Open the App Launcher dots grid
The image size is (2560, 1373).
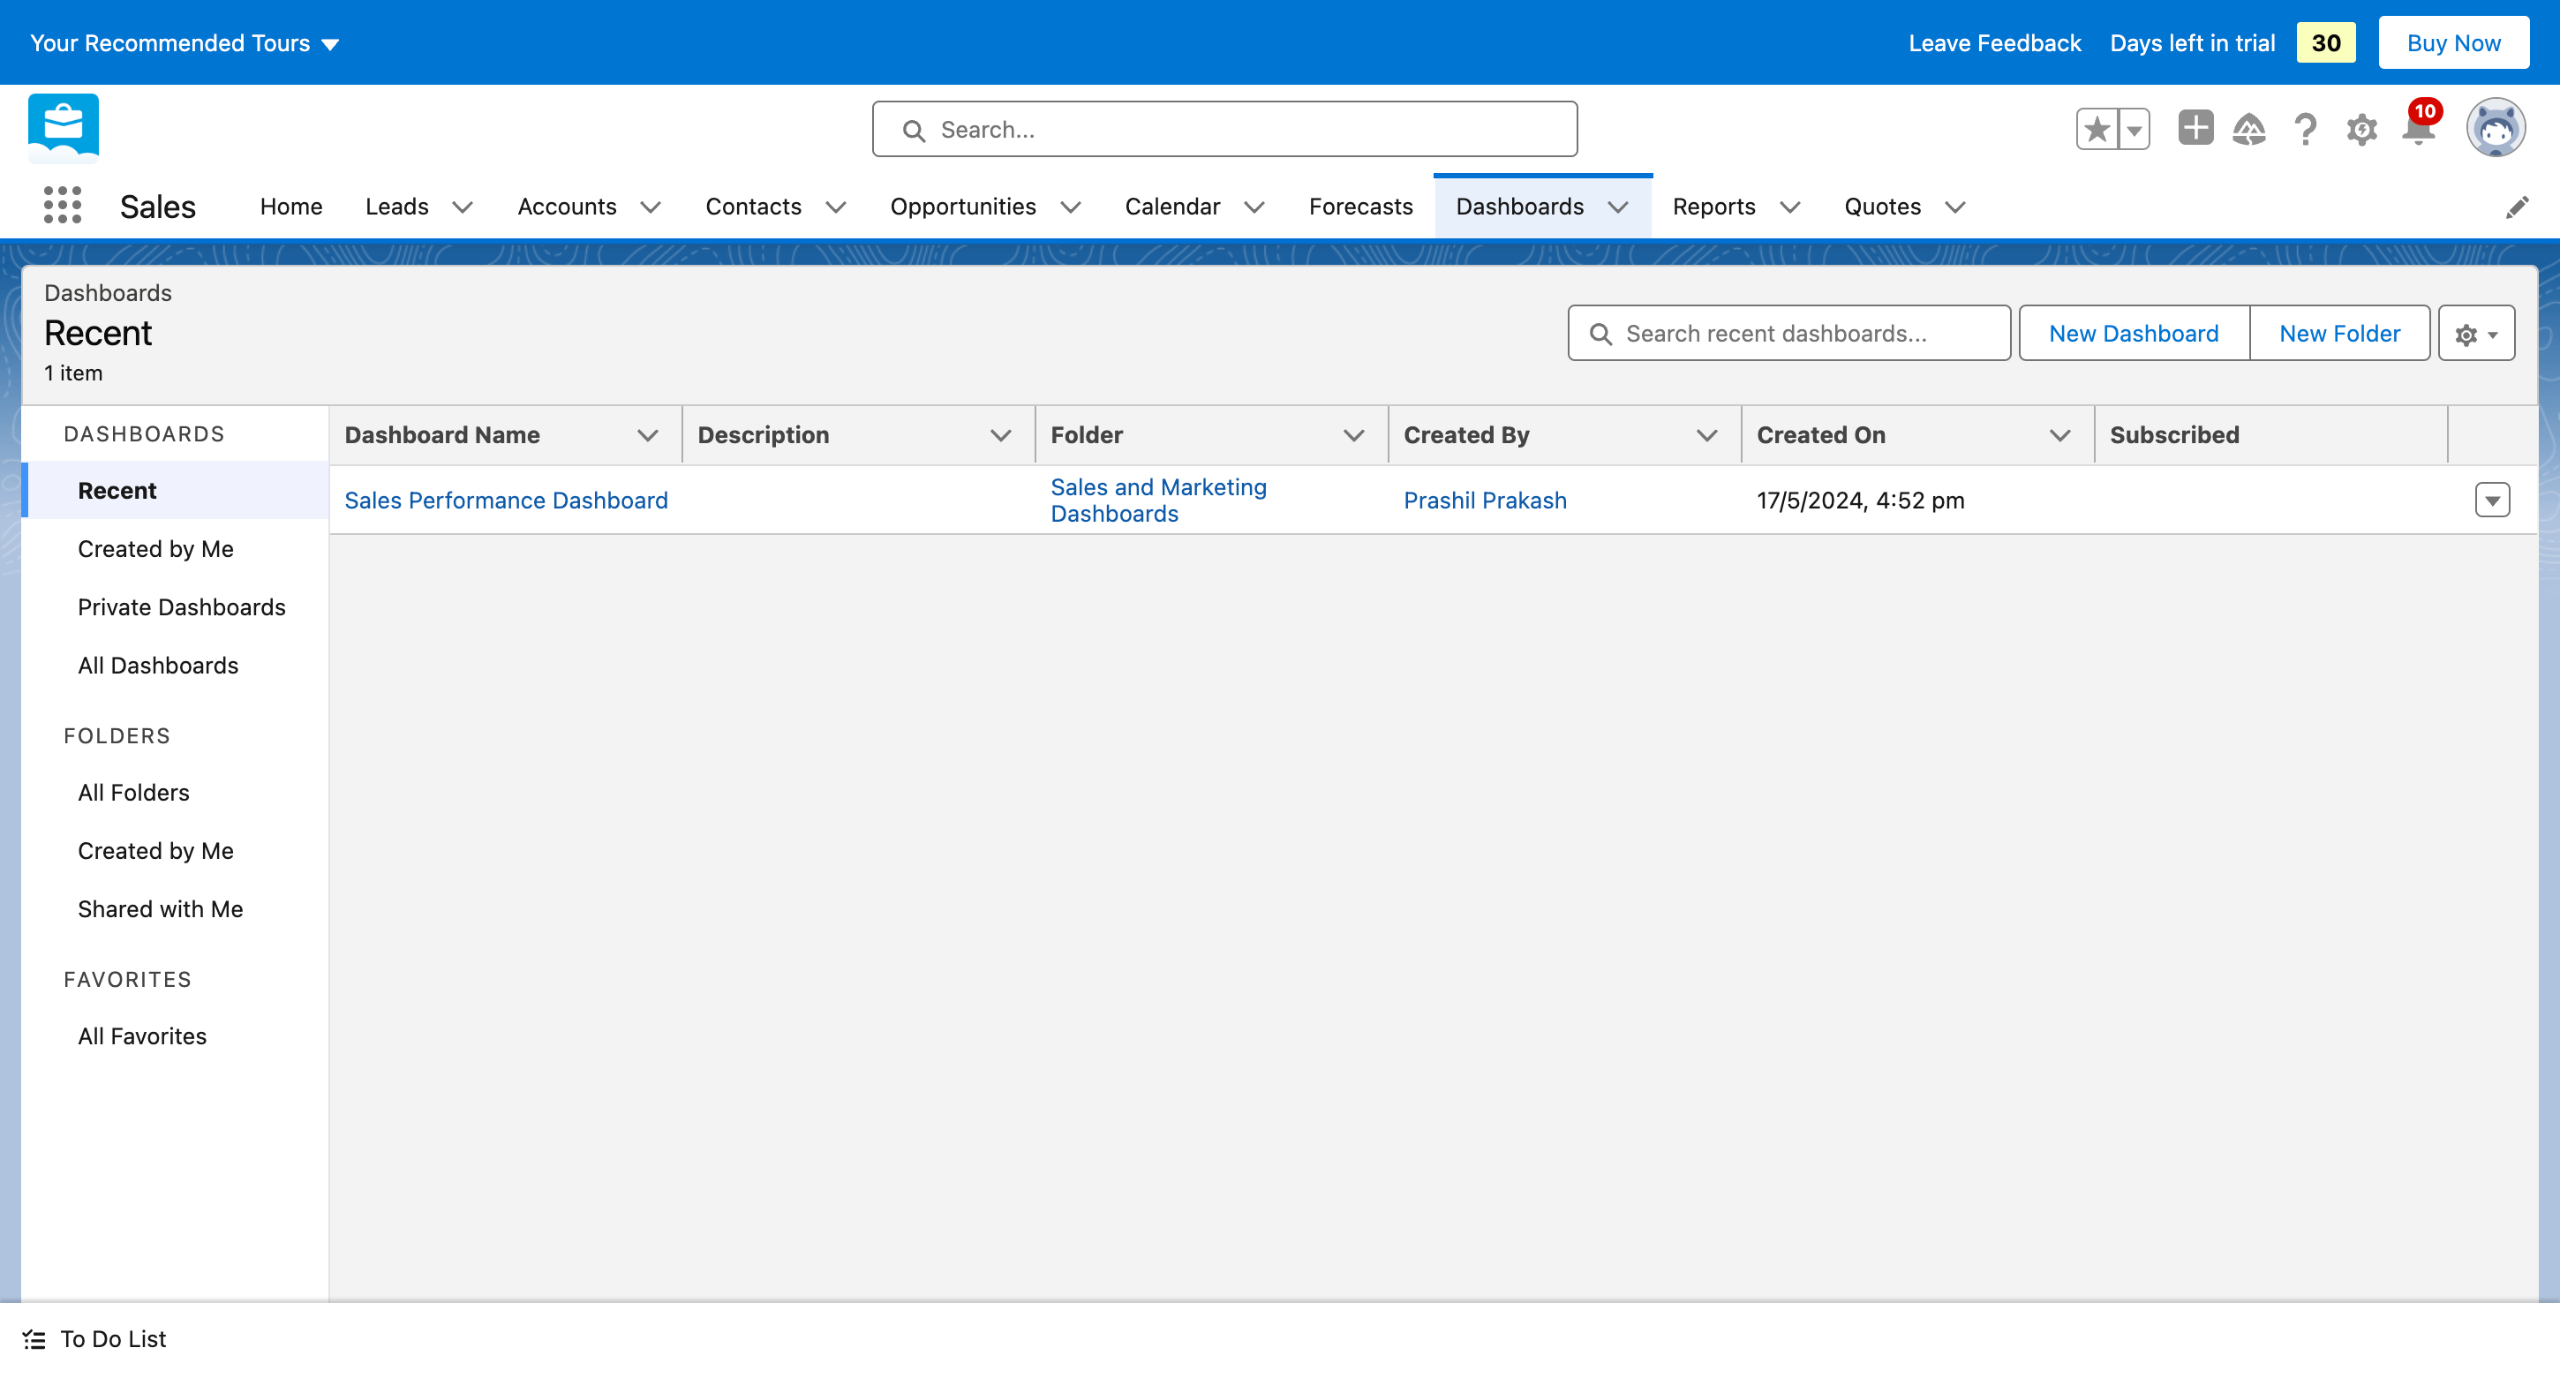tap(62, 205)
